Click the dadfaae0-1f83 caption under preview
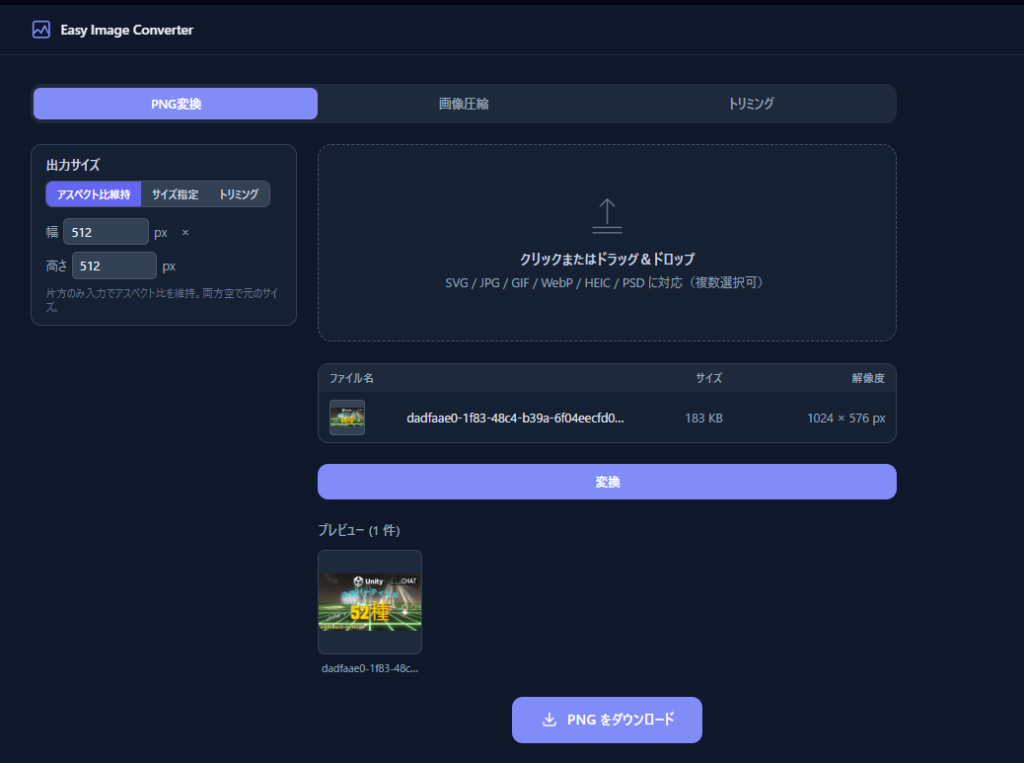This screenshot has width=1024, height=763. [369, 668]
